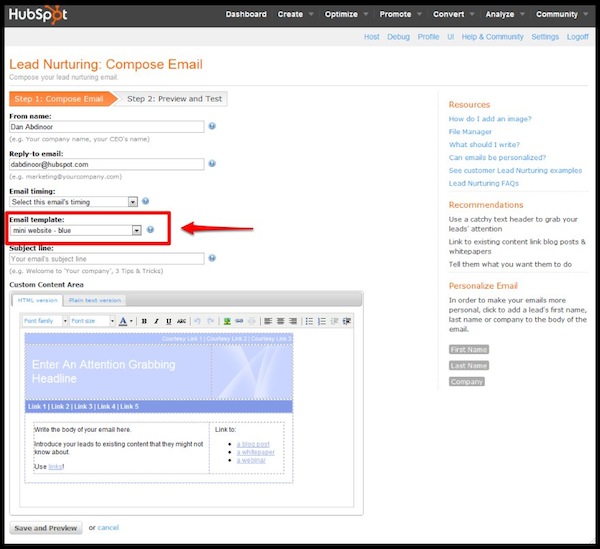Viewport: 600px width, 549px height.
Task: Expand the Convert menu
Action: (x=454, y=14)
